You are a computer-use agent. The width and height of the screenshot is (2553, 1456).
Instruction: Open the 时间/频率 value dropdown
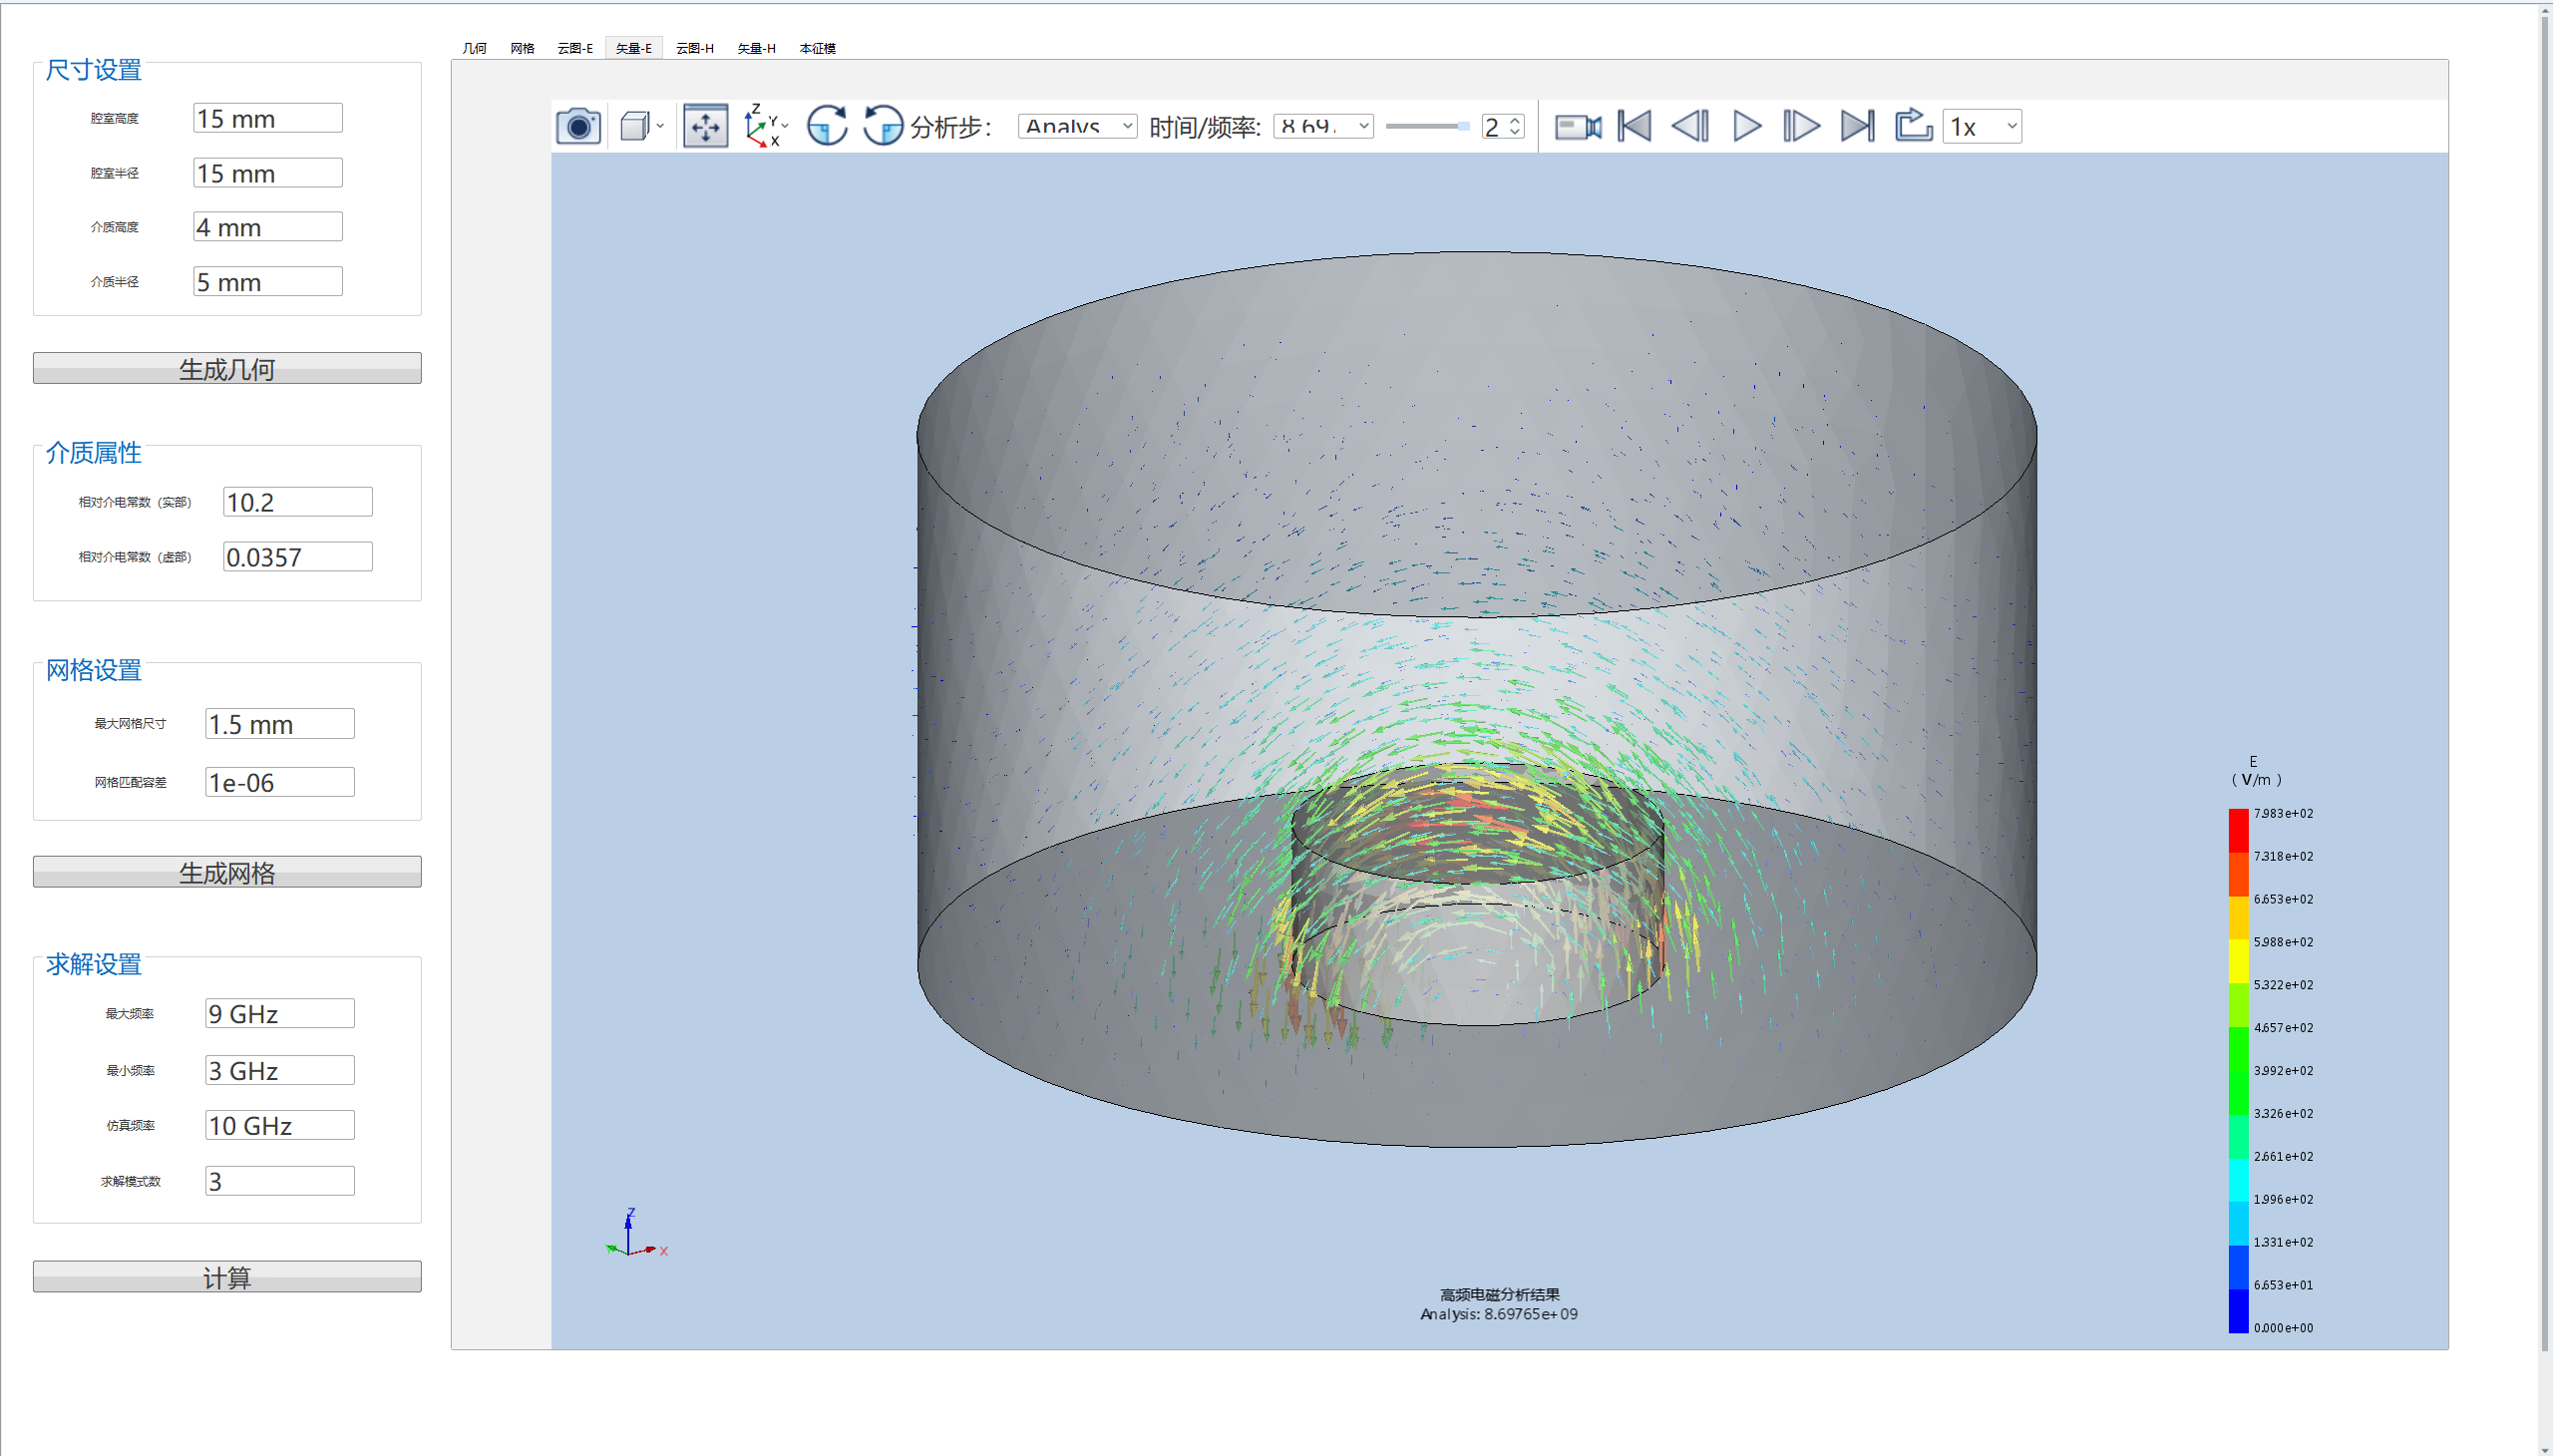1323,126
